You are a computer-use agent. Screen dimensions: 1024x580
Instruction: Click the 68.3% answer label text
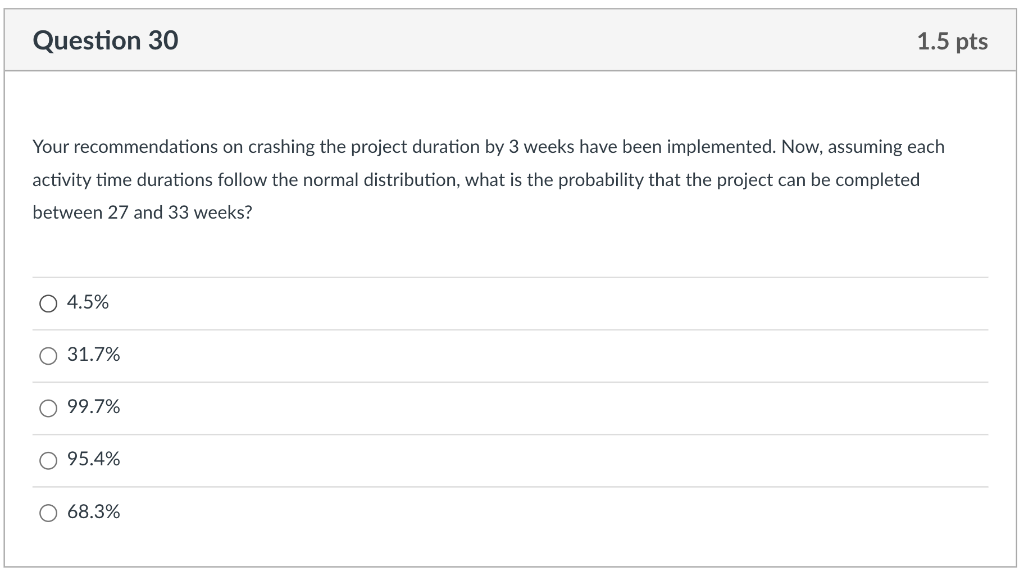pos(93,511)
